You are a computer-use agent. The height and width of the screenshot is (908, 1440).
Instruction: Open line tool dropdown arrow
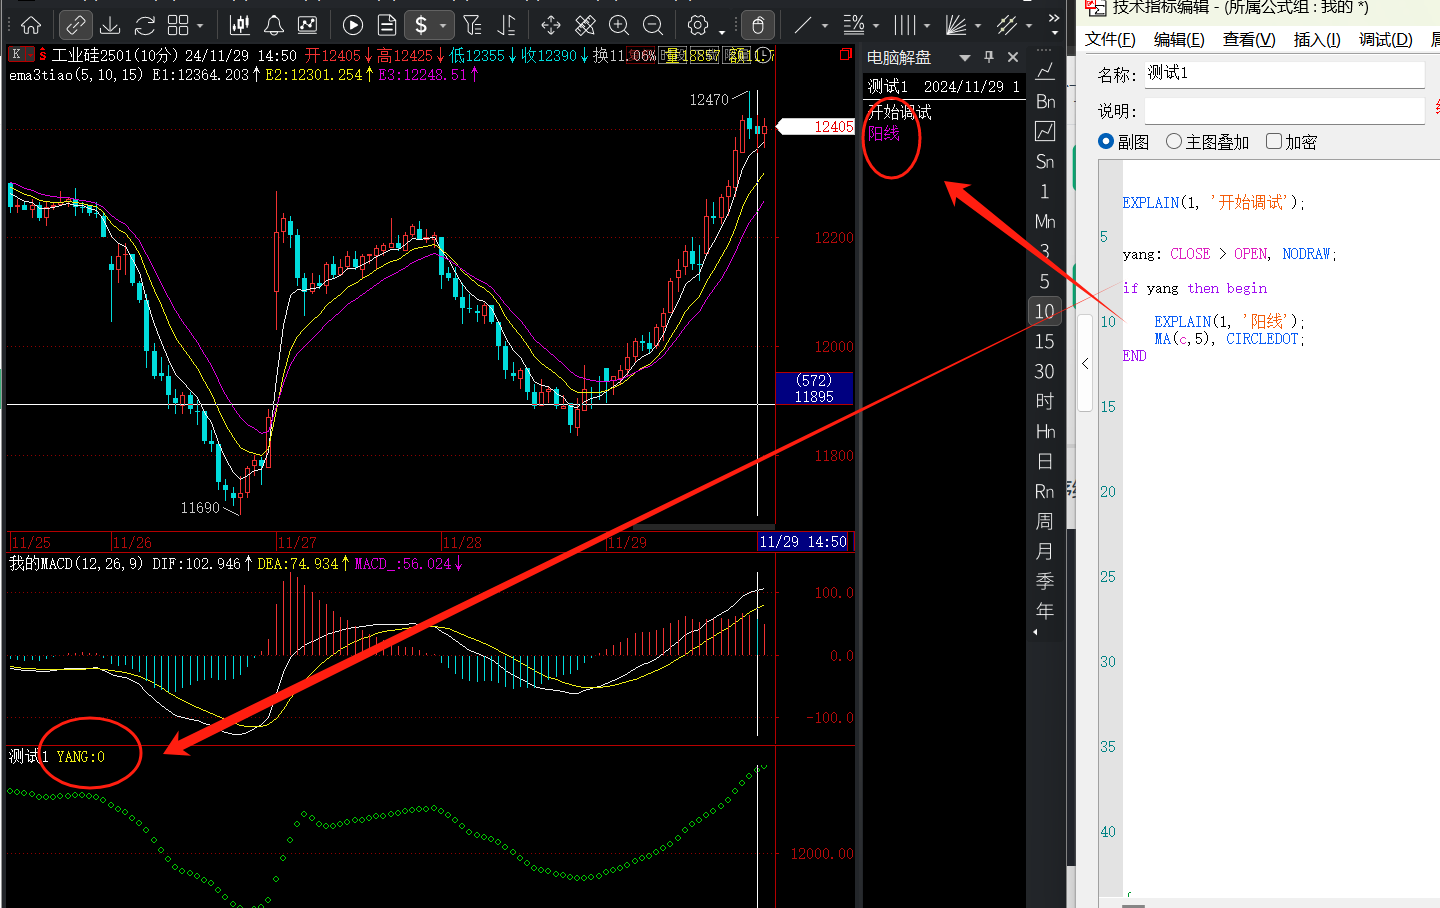pos(825,26)
